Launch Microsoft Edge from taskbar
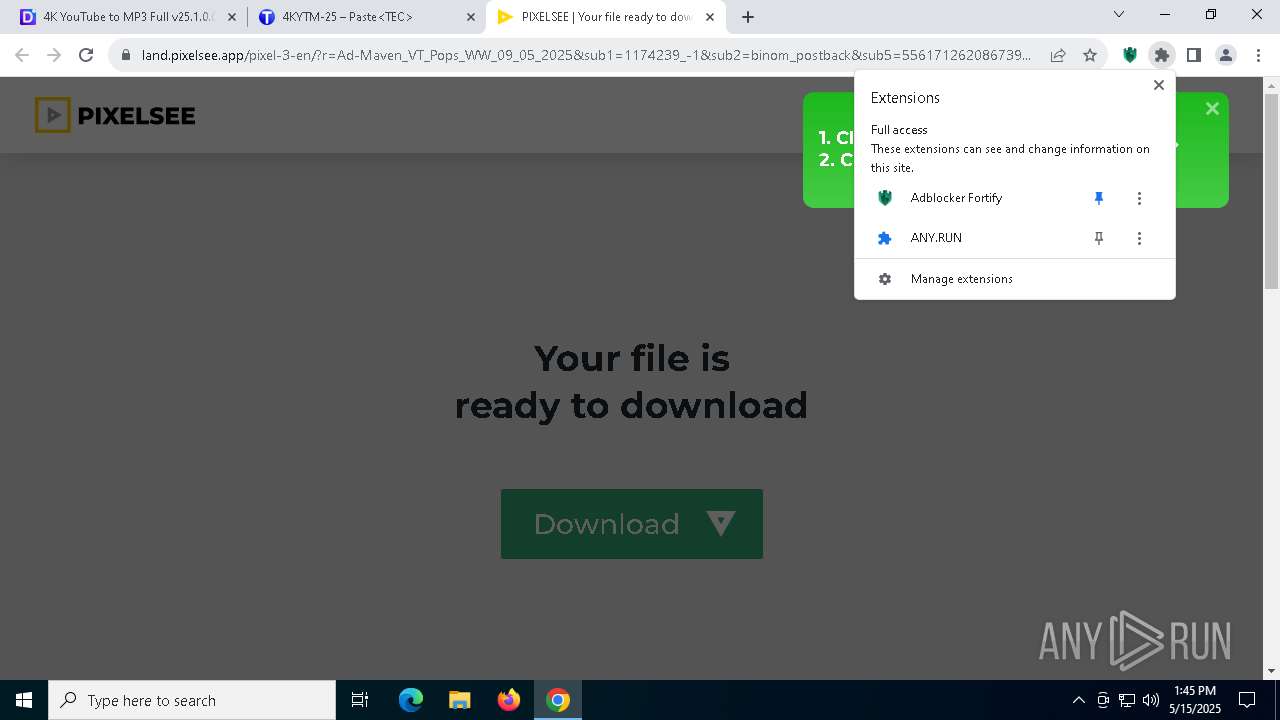The image size is (1280, 720). point(411,700)
